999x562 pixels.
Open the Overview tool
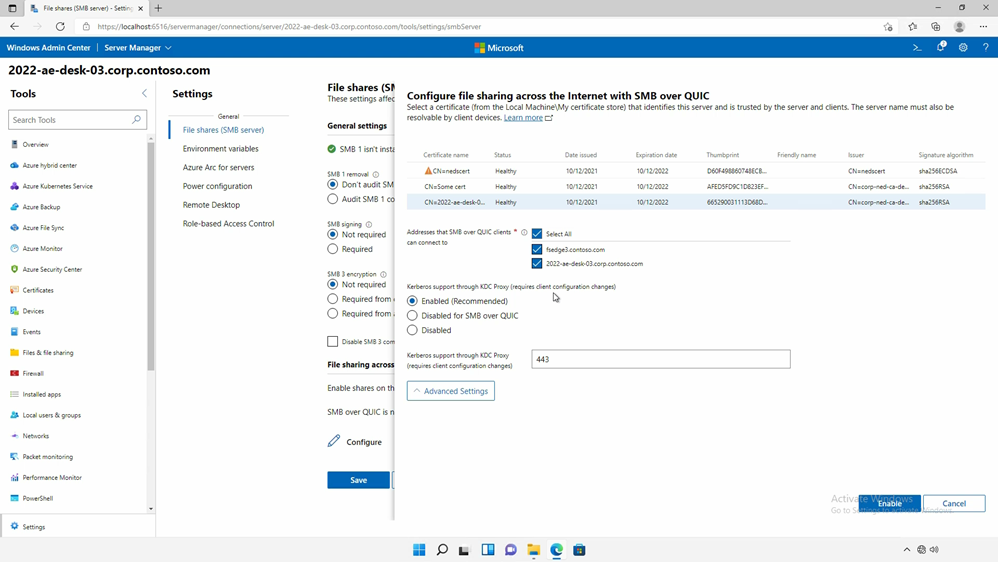pos(35,145)
